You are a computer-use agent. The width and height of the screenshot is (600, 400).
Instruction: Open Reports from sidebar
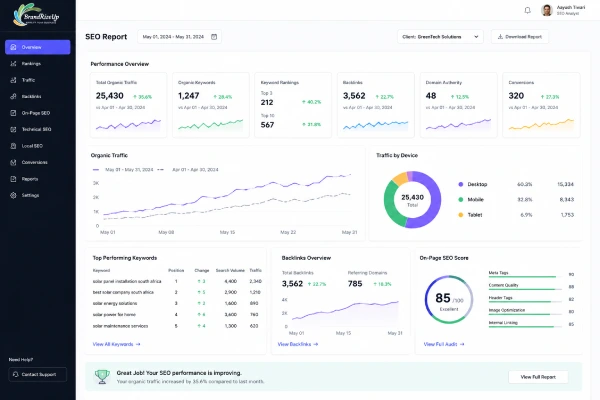(x=38, y=179)
